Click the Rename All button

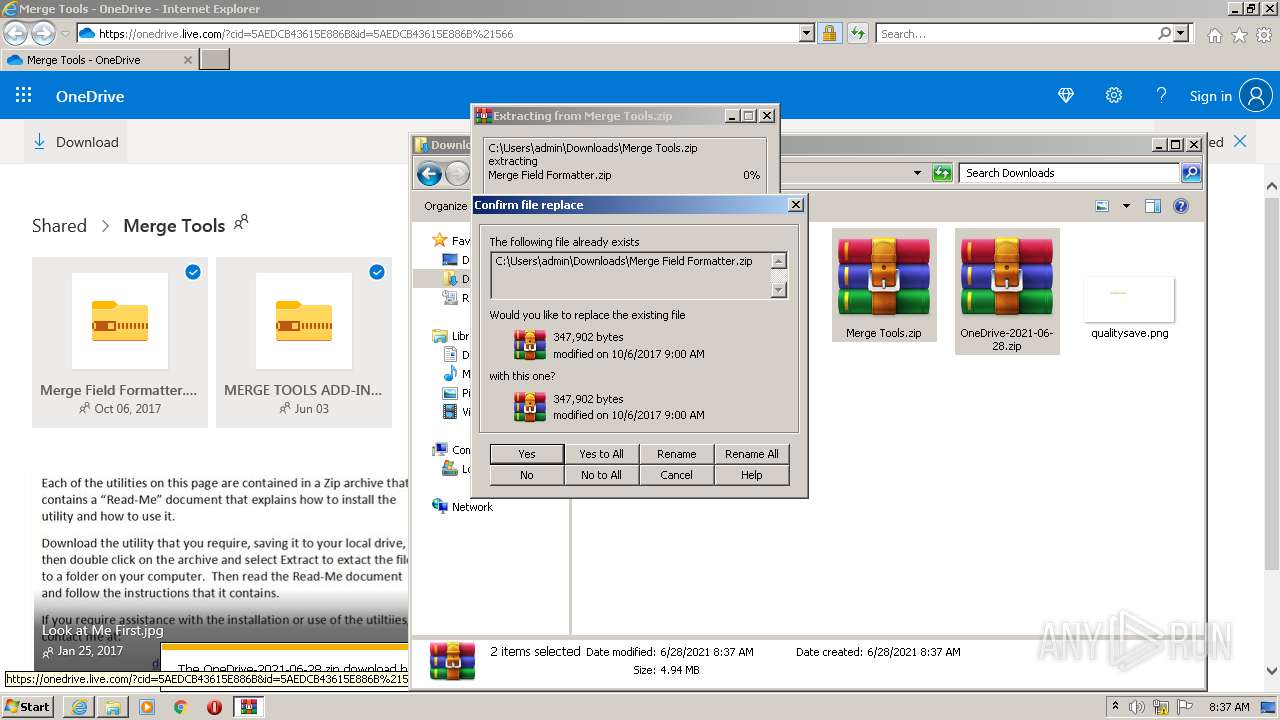(x=752, y=454)
